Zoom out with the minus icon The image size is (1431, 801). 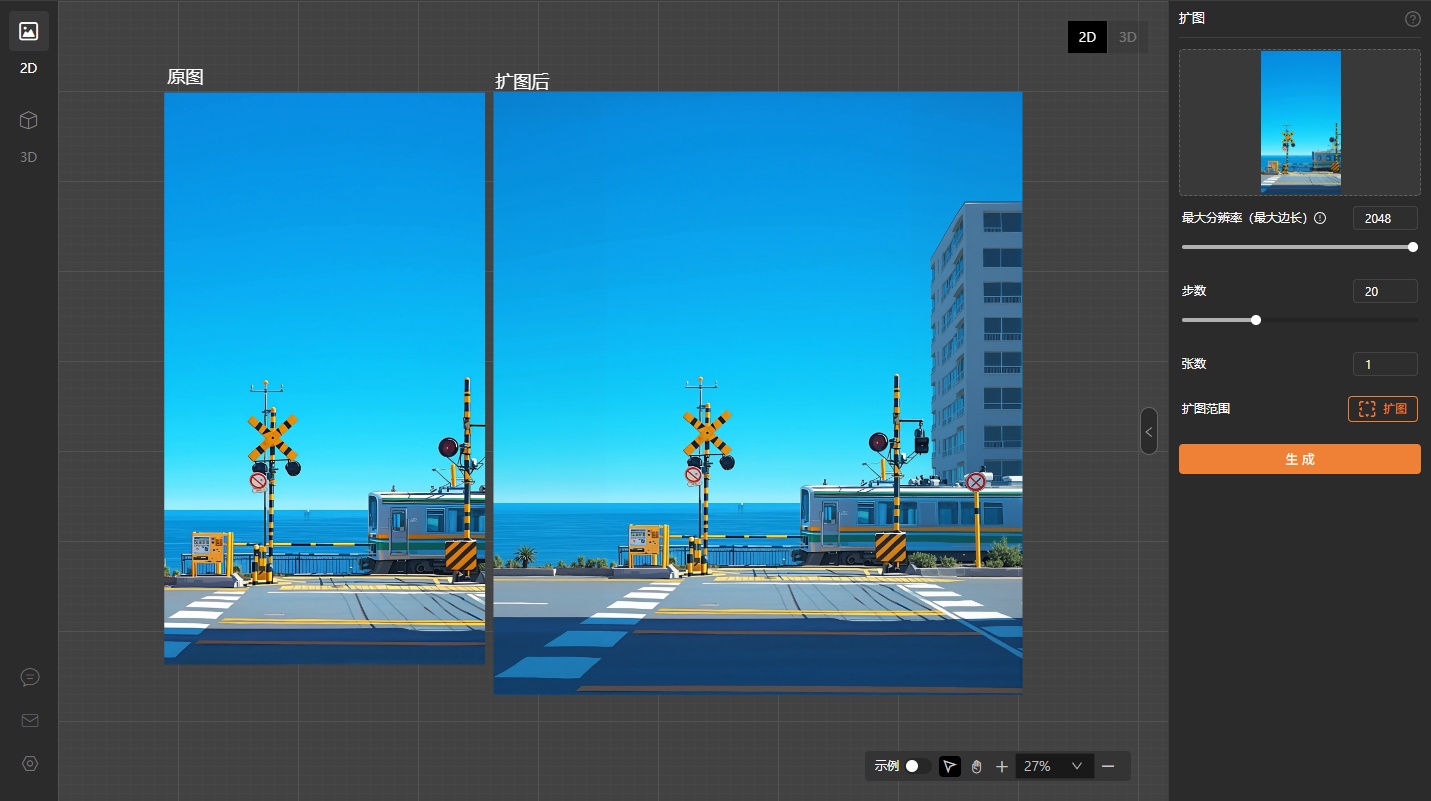[1108, 766]
